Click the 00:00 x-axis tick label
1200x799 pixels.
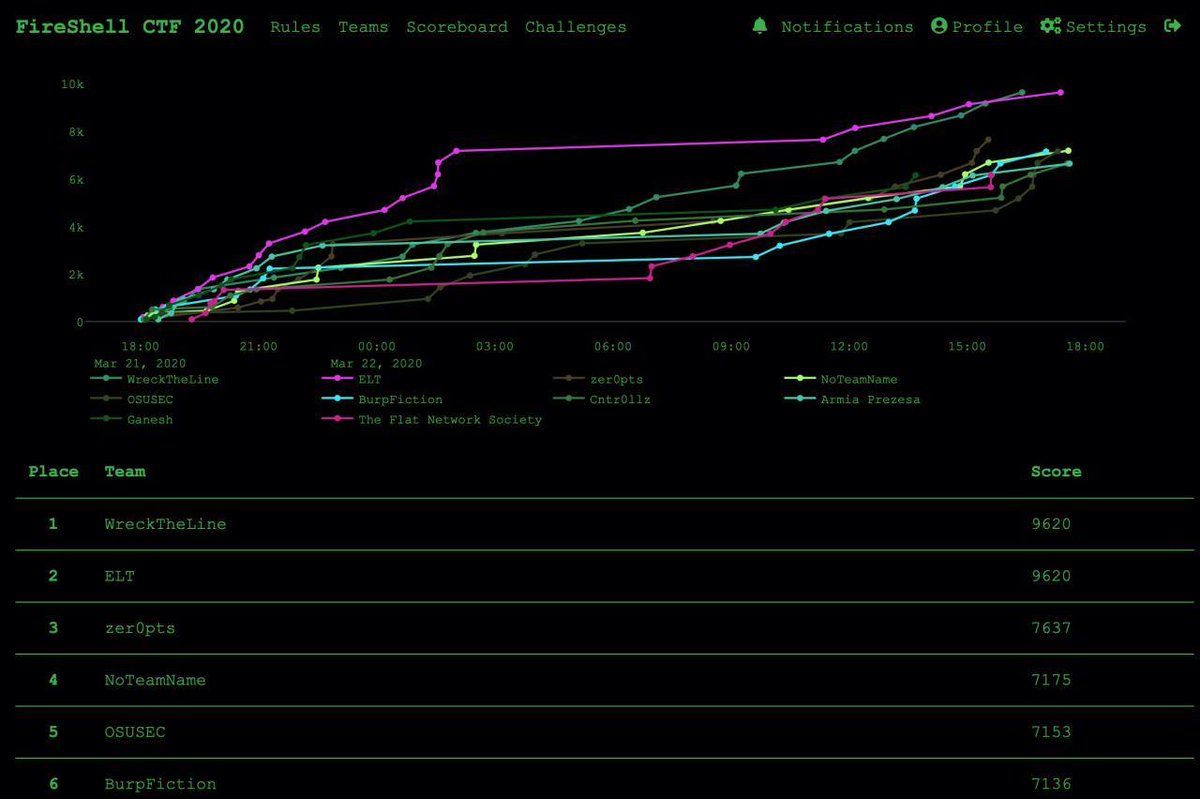point(376,347)
